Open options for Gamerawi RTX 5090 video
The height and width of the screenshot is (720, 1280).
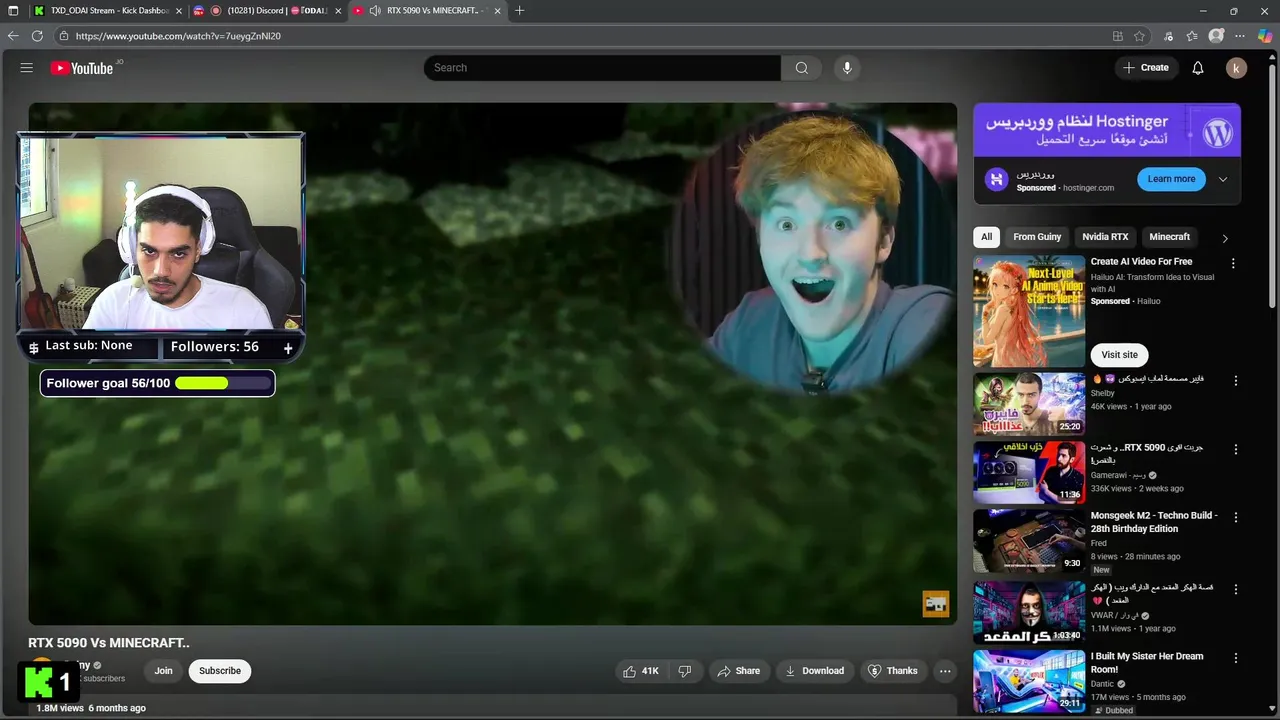click(1236, 449)
